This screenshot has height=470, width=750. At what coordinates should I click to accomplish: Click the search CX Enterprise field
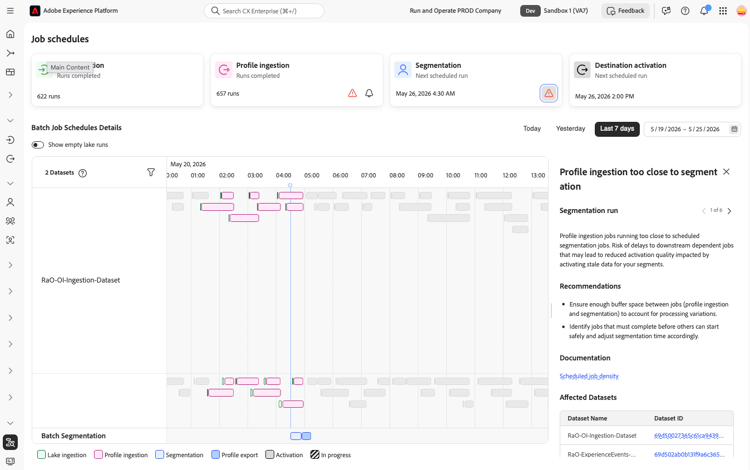tap(264, 11)
